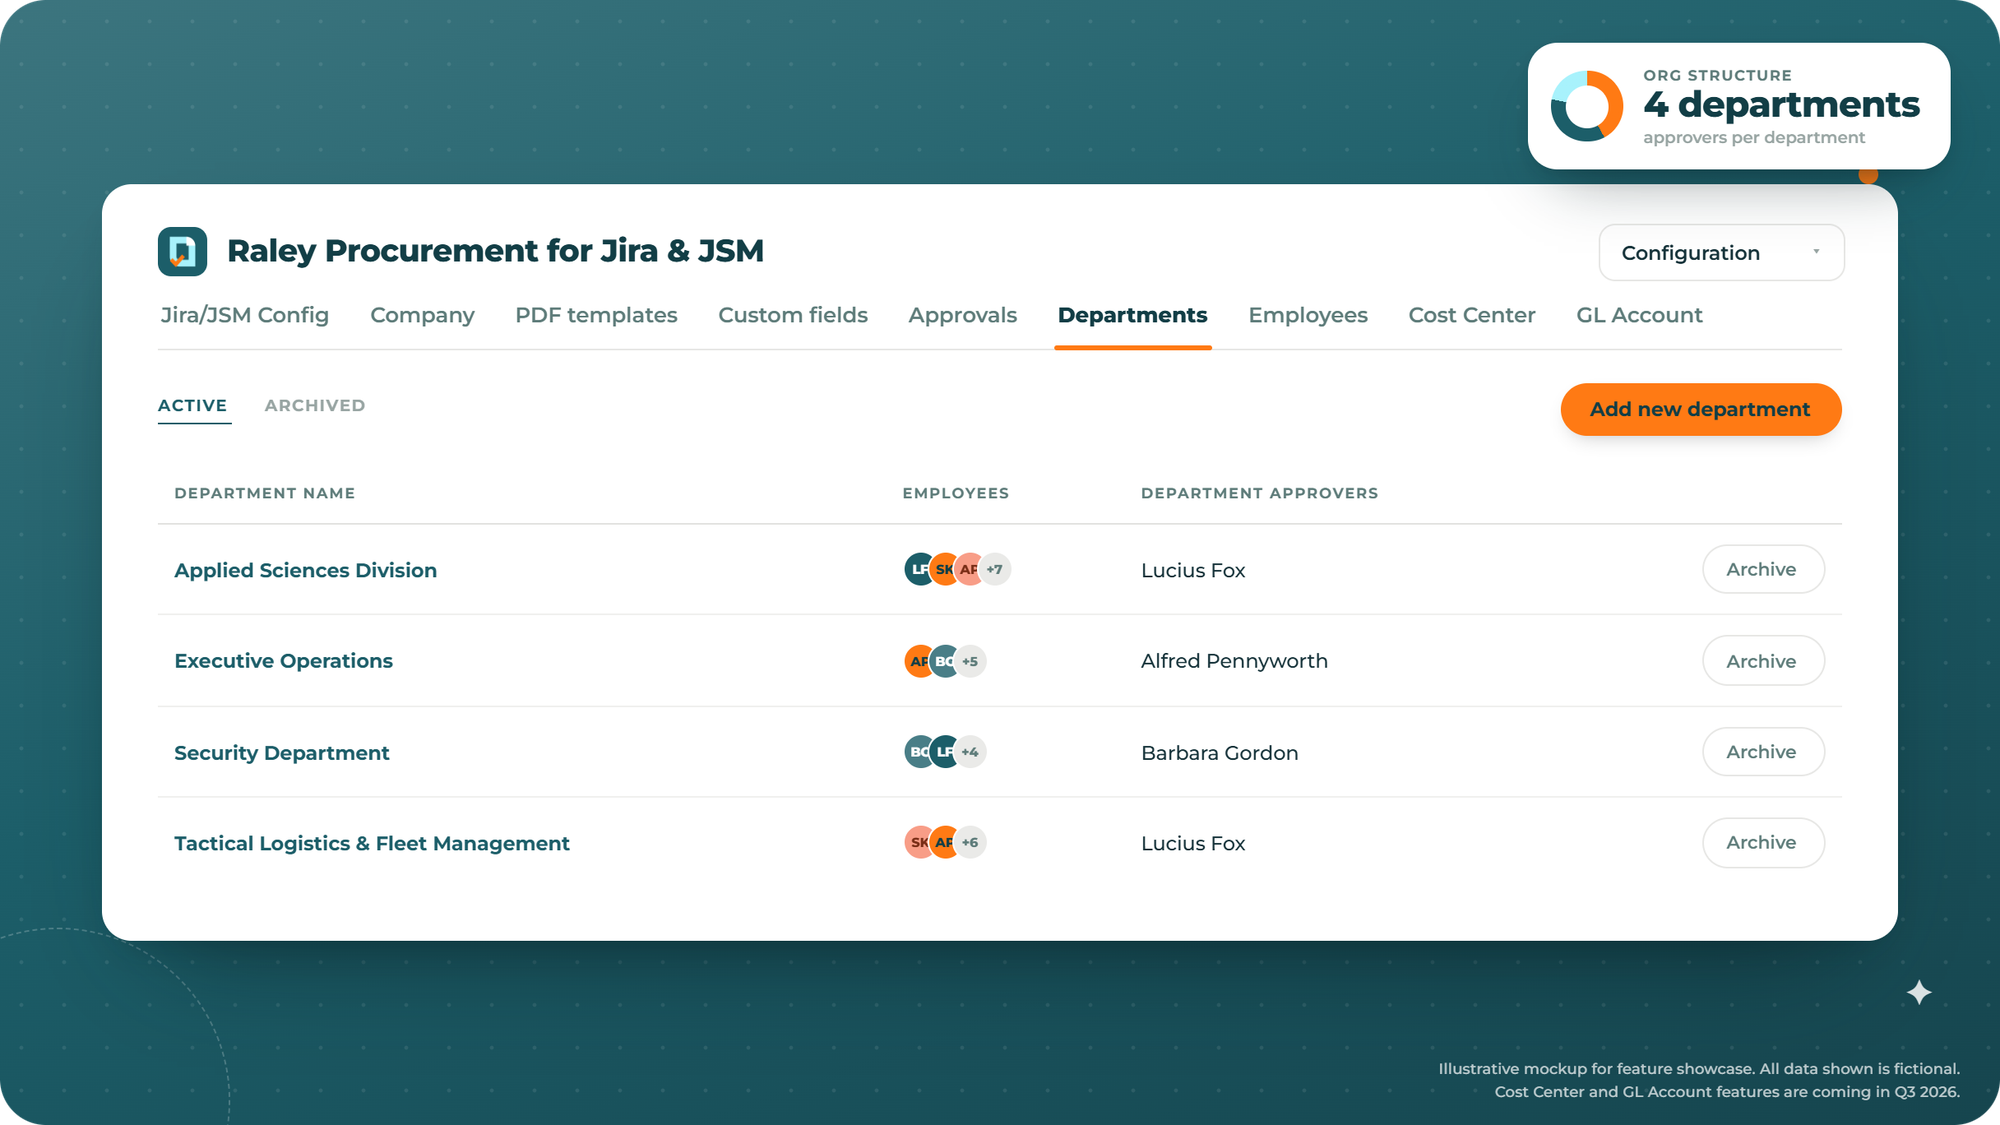
Task: Select the LF avatar in Security Department row
Action: 944,752
